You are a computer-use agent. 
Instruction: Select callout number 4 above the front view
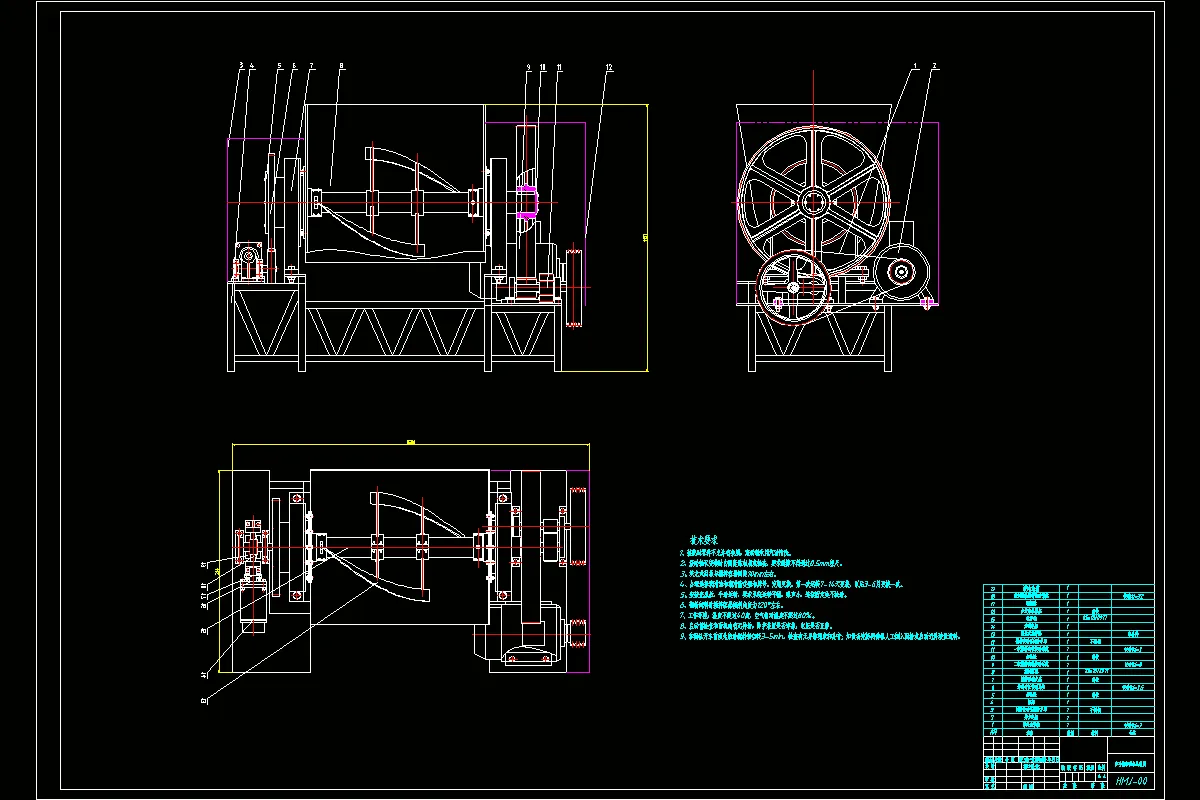[x=252, y=67]
